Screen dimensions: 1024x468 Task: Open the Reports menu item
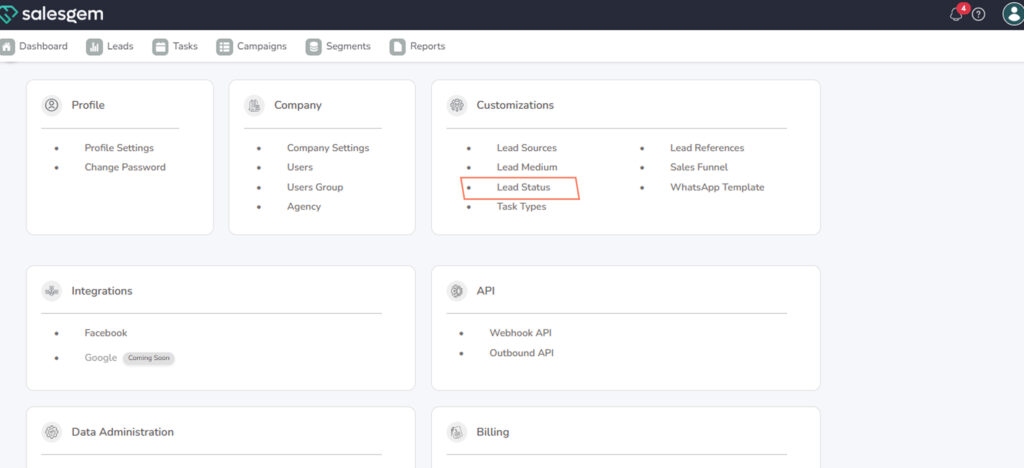click(418, 46)
